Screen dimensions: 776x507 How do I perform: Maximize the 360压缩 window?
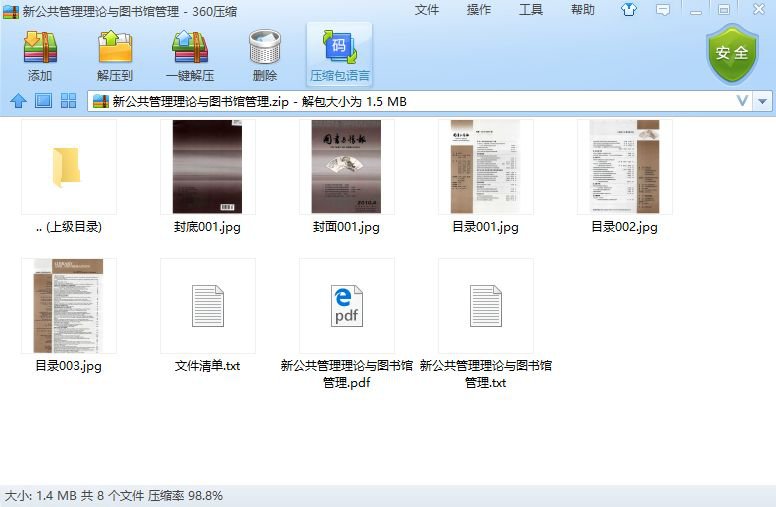[724, 9]
